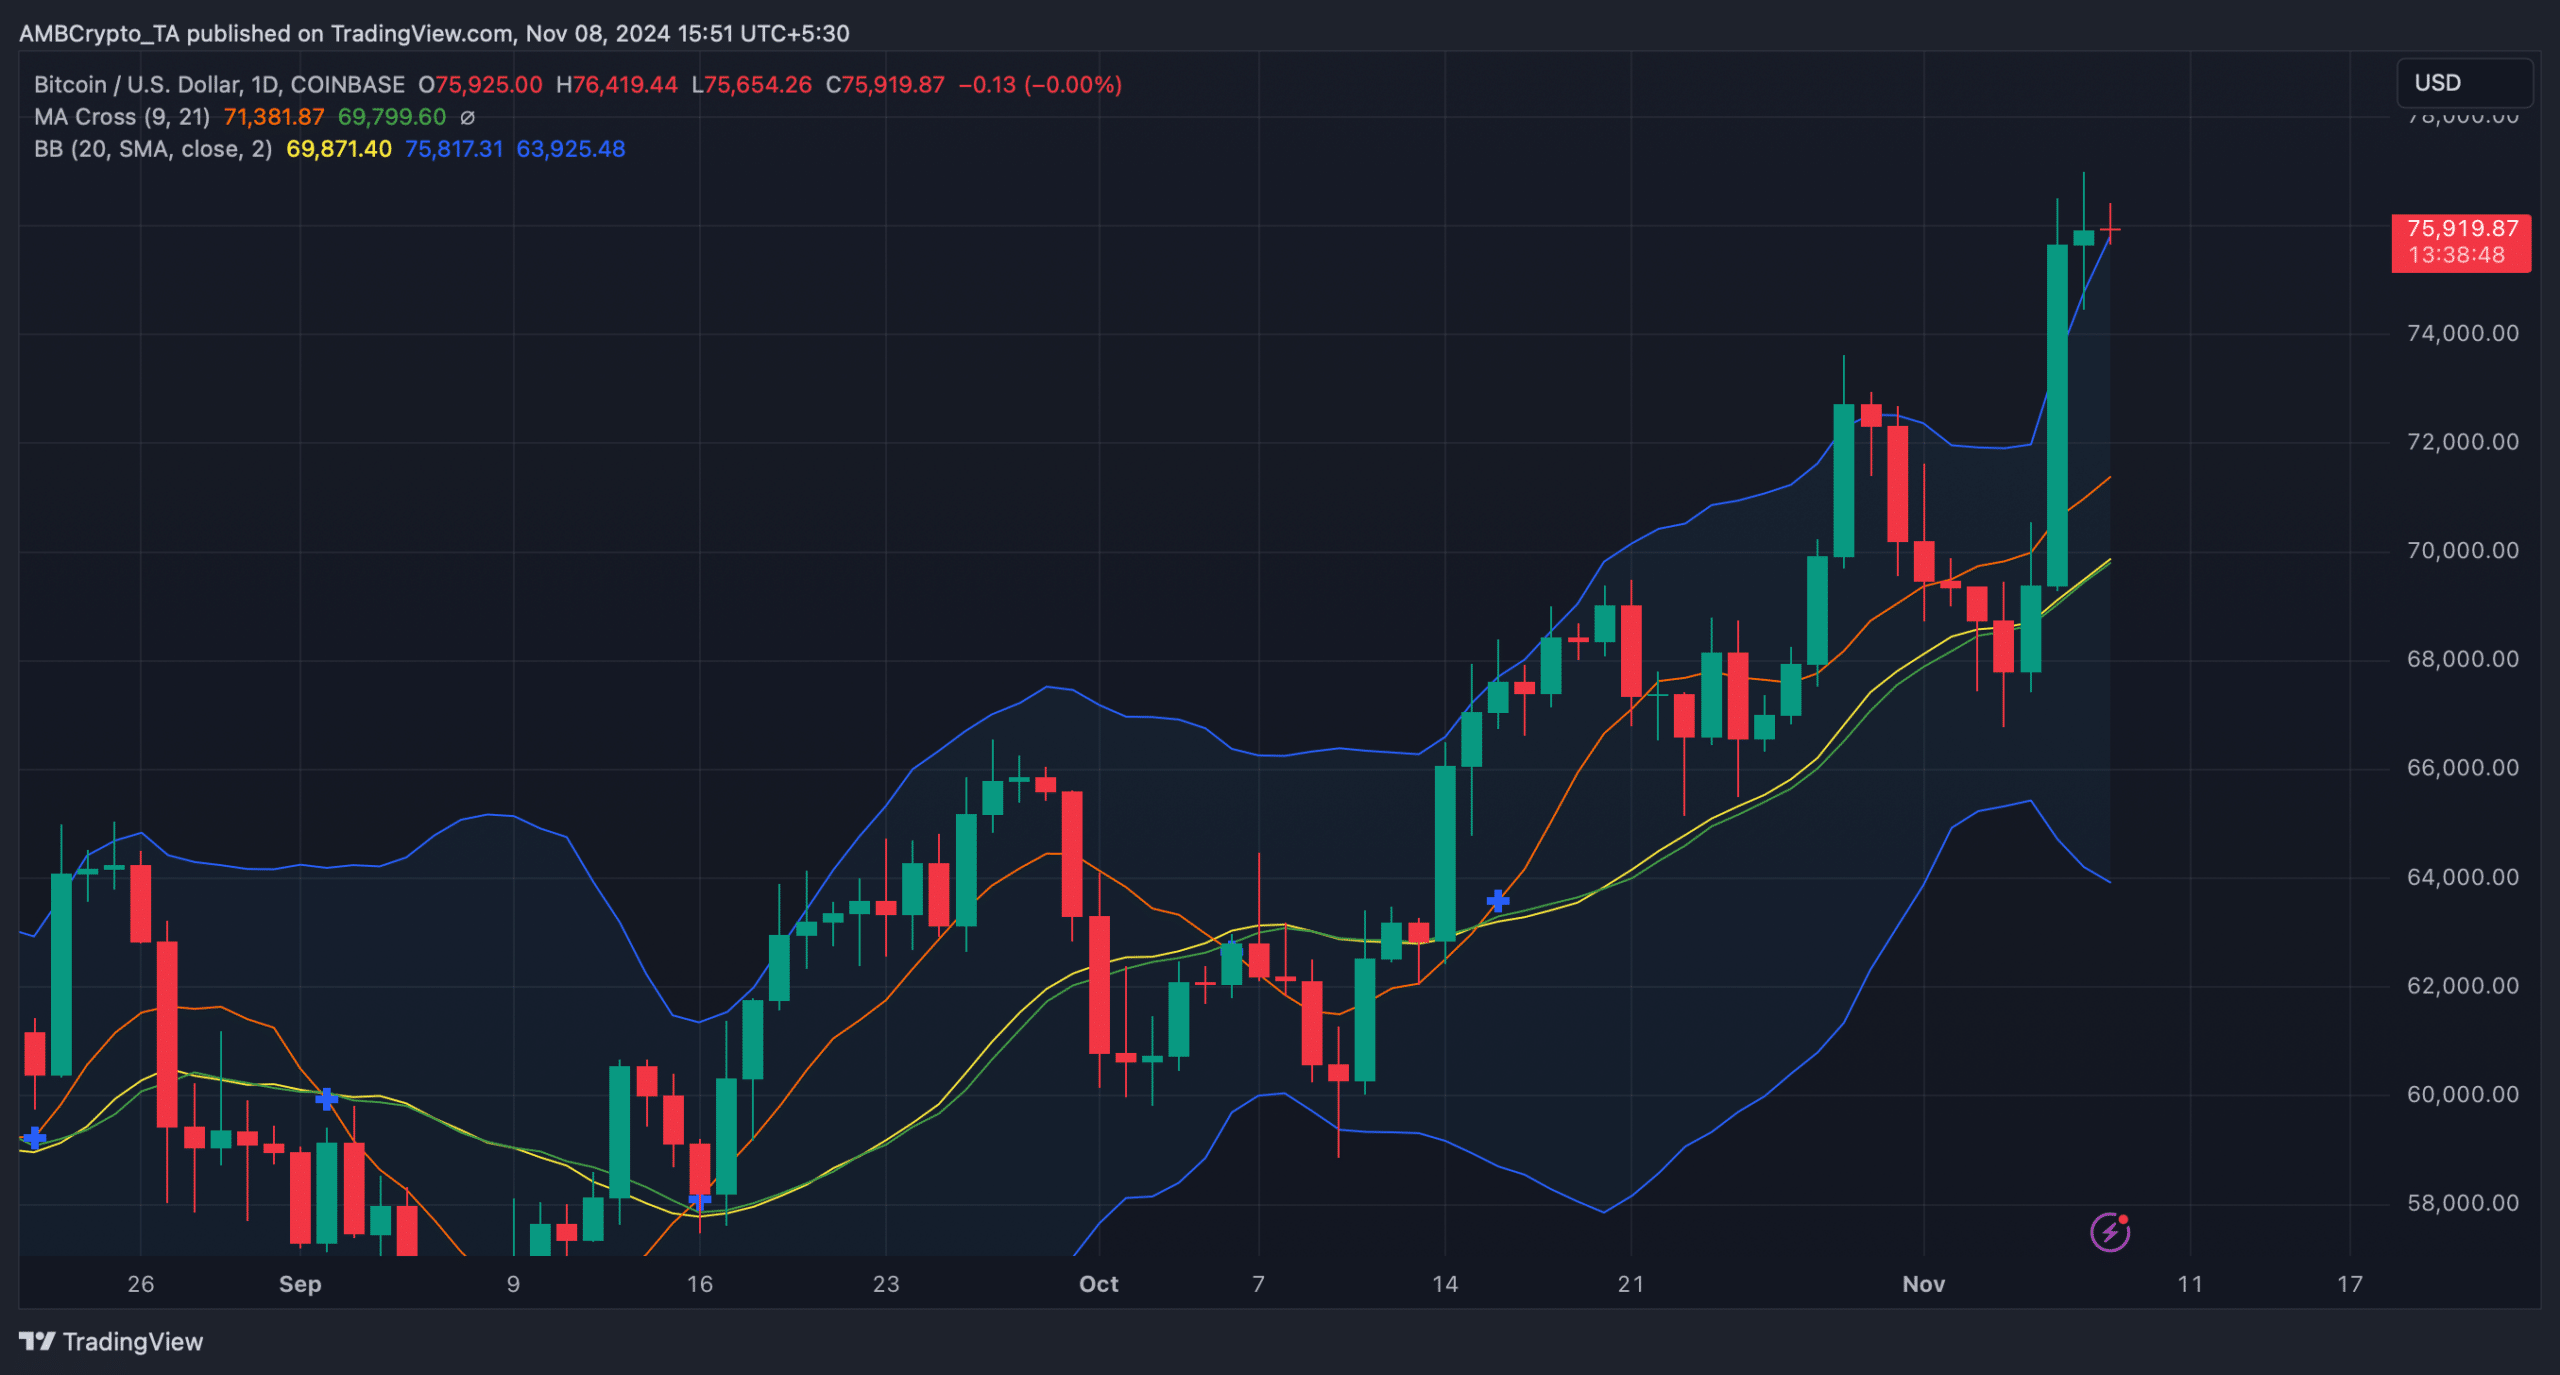Click the Sep date label on the time axis
The height and width of the screenshot is (1375, 2560).
click(x=300, y=1285)
